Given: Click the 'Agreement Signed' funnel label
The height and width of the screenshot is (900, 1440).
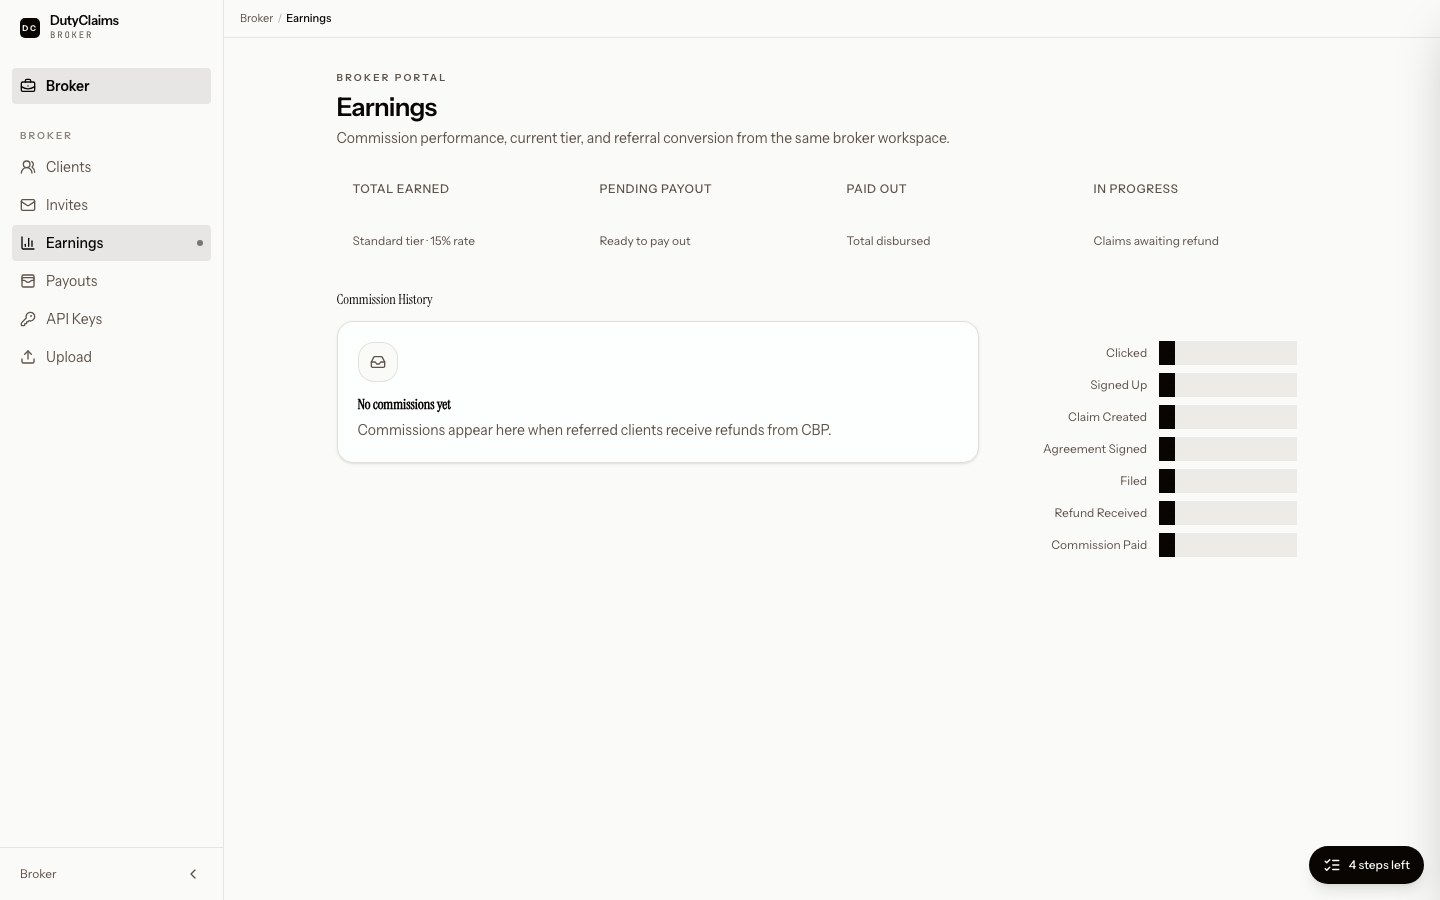Looking at the screenshot, I should [x=1094, y=449].
